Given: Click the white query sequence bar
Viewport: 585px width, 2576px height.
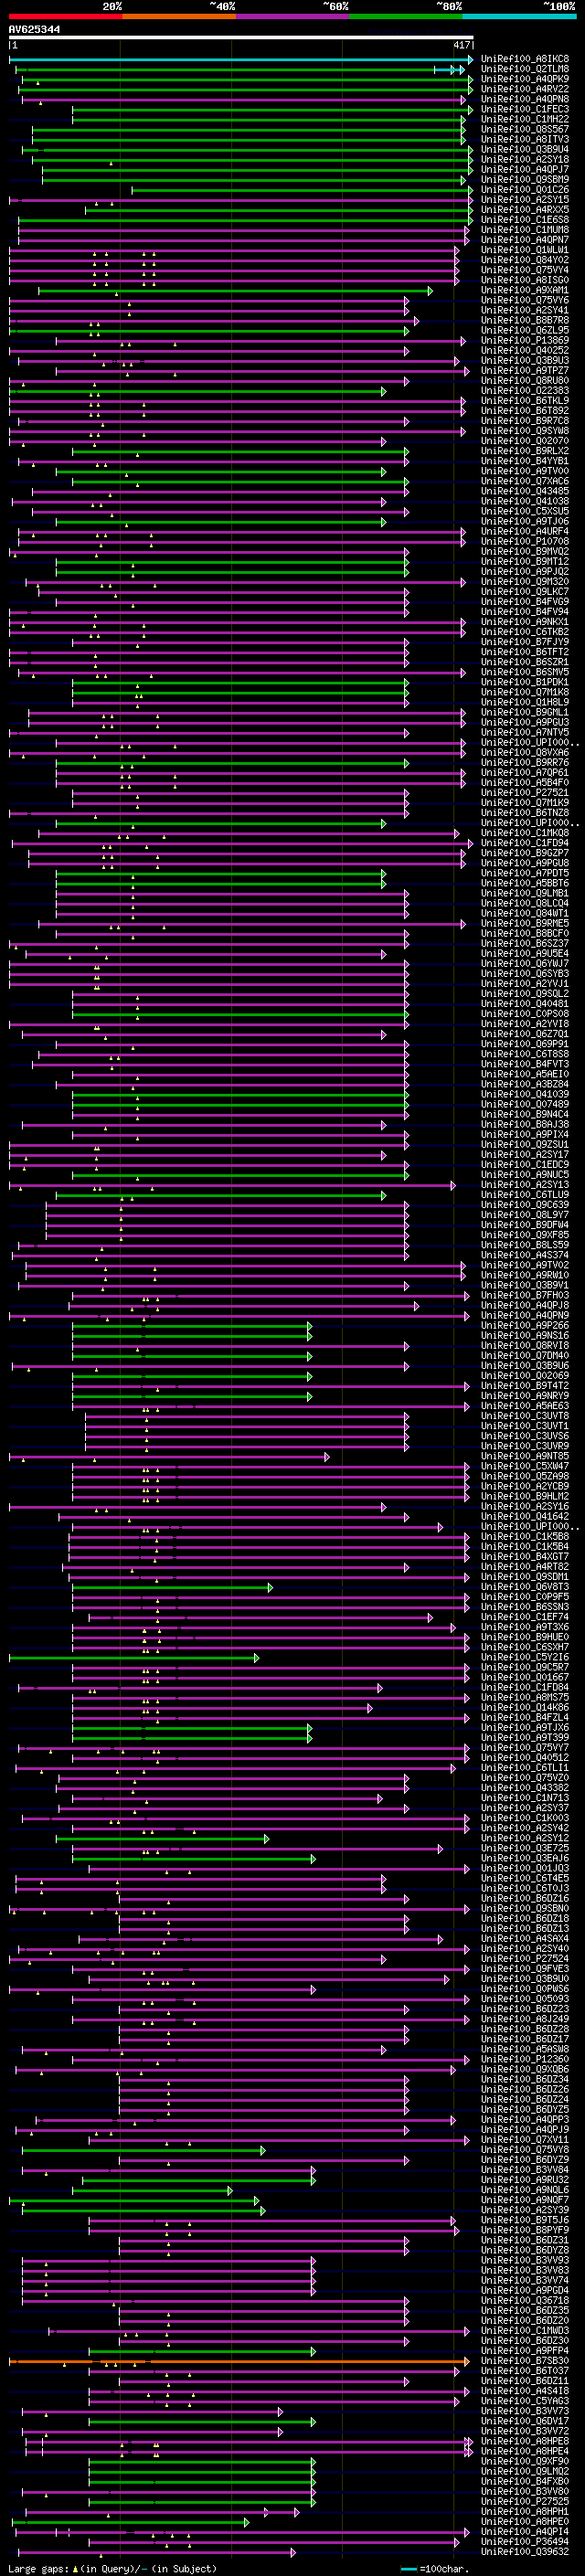Looking at the screenshot, I should [241, 38].
